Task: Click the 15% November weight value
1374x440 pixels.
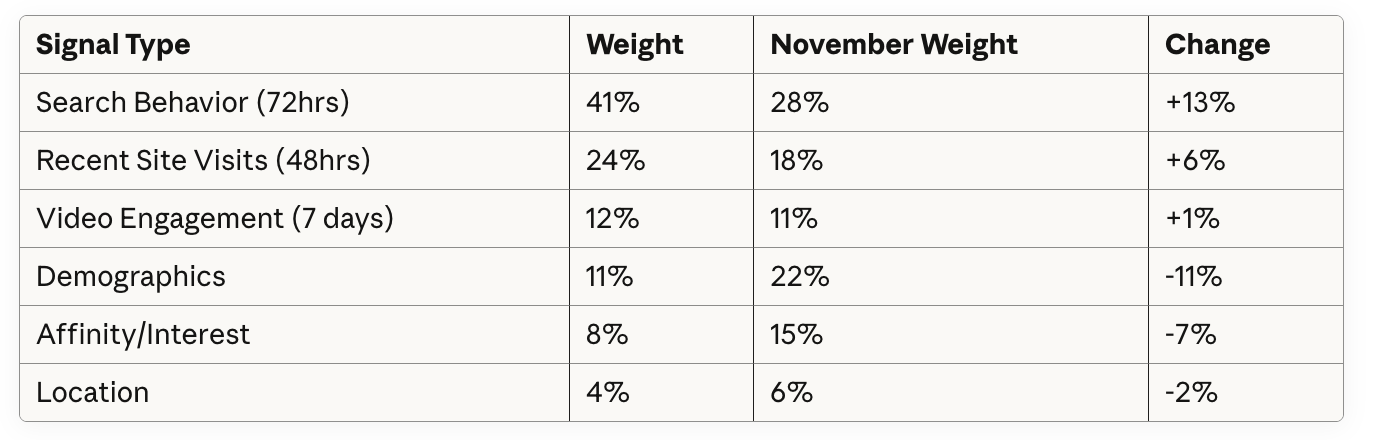Action: (796, 334)
